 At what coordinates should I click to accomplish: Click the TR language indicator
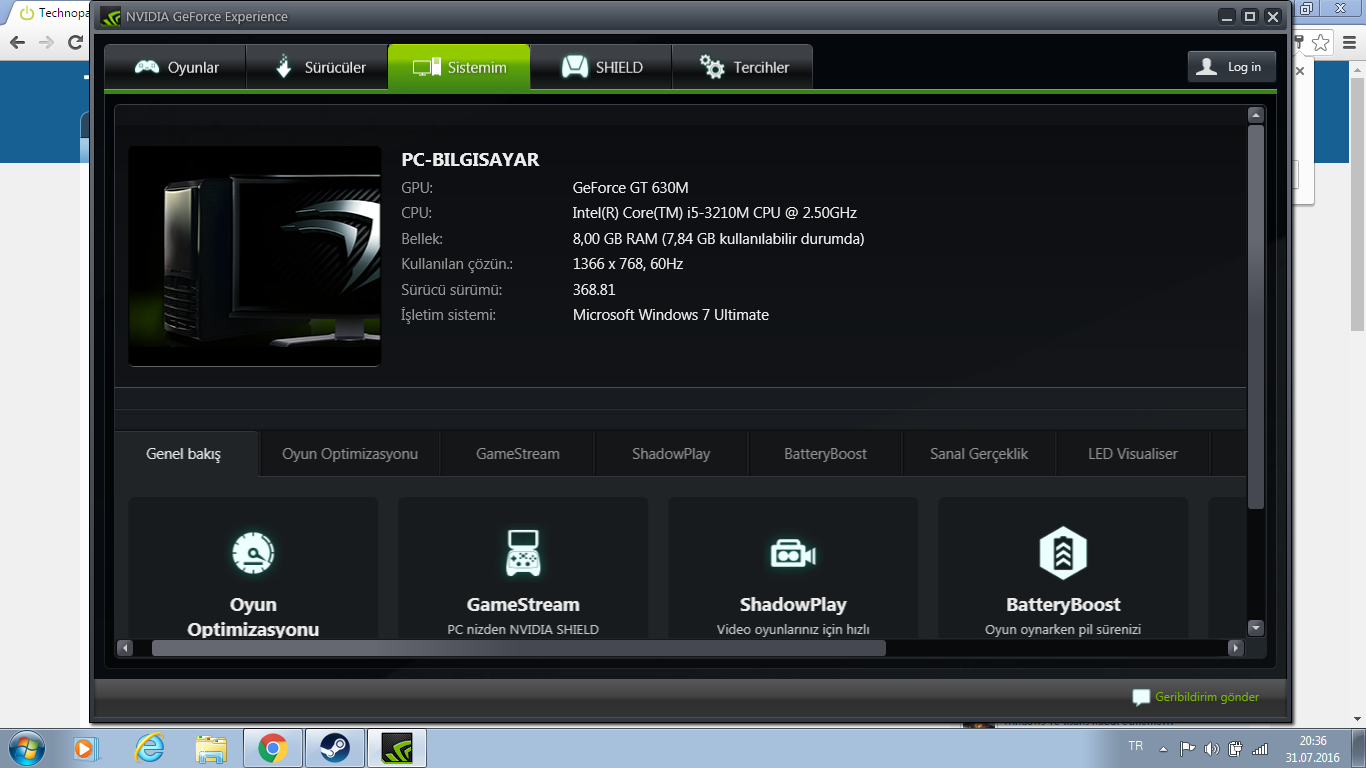coord(1135,747)
